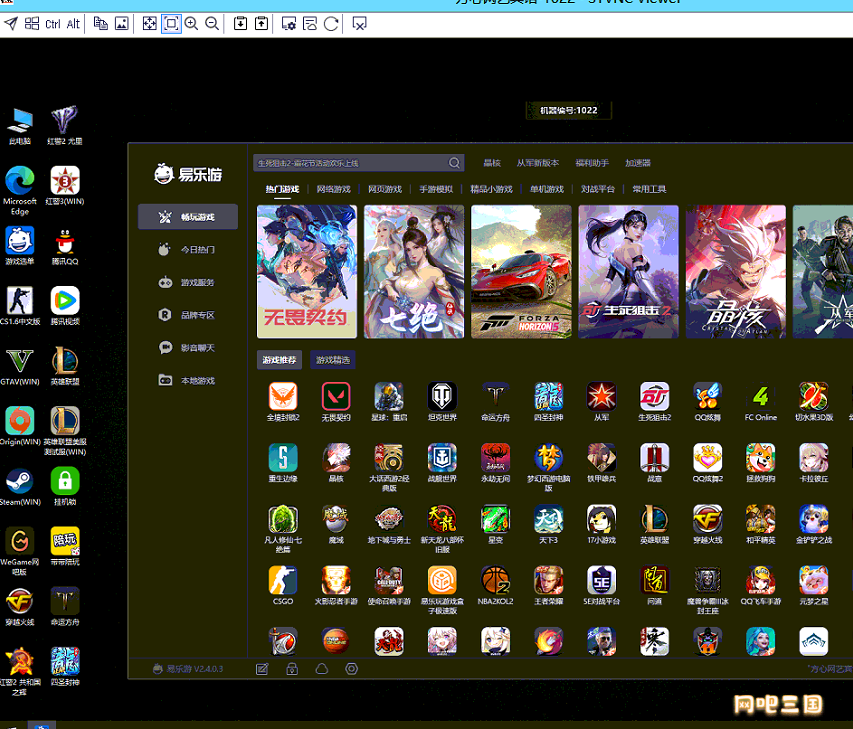Switch to the 手游模拟 tab
Screen dimensions: 853x729
click(x=436, y=189)
